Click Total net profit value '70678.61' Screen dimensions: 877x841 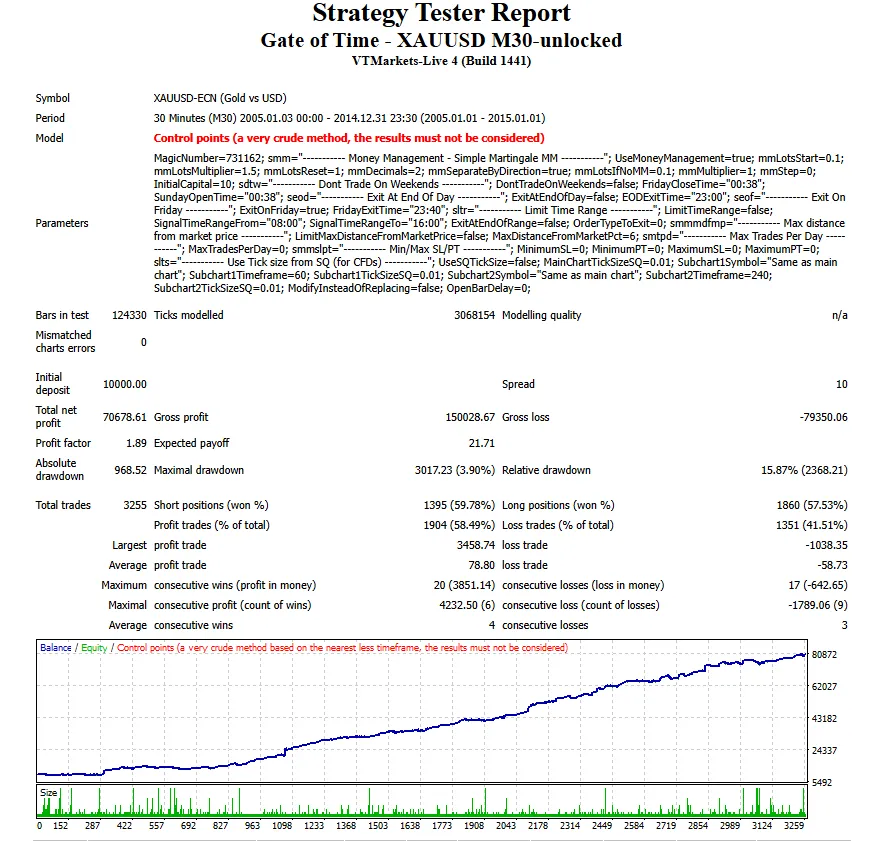[125, 417]
